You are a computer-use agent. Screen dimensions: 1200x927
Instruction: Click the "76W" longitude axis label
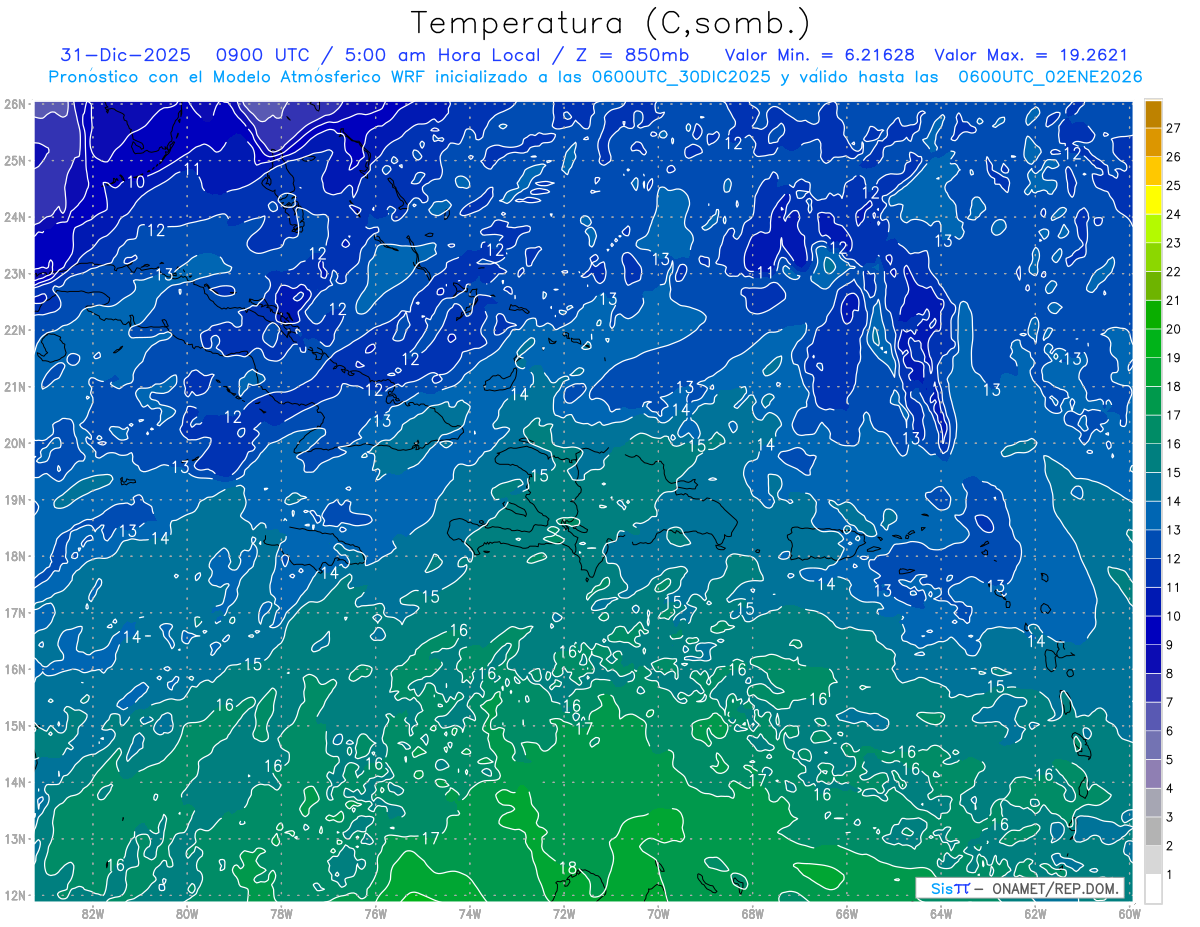[x=376, y=913]
